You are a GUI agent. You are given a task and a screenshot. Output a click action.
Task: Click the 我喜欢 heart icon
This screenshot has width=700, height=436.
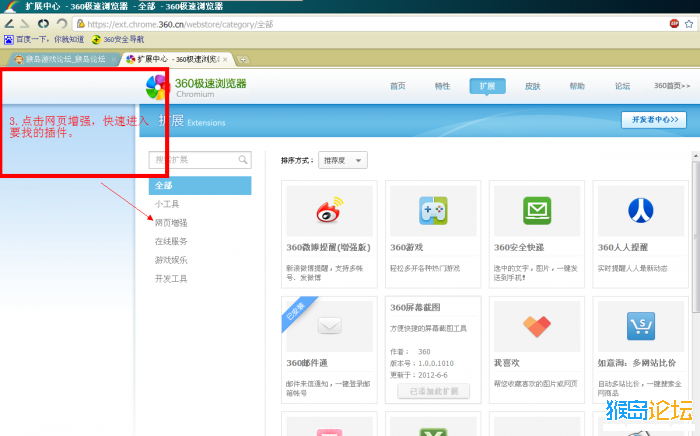coord(537,326)
